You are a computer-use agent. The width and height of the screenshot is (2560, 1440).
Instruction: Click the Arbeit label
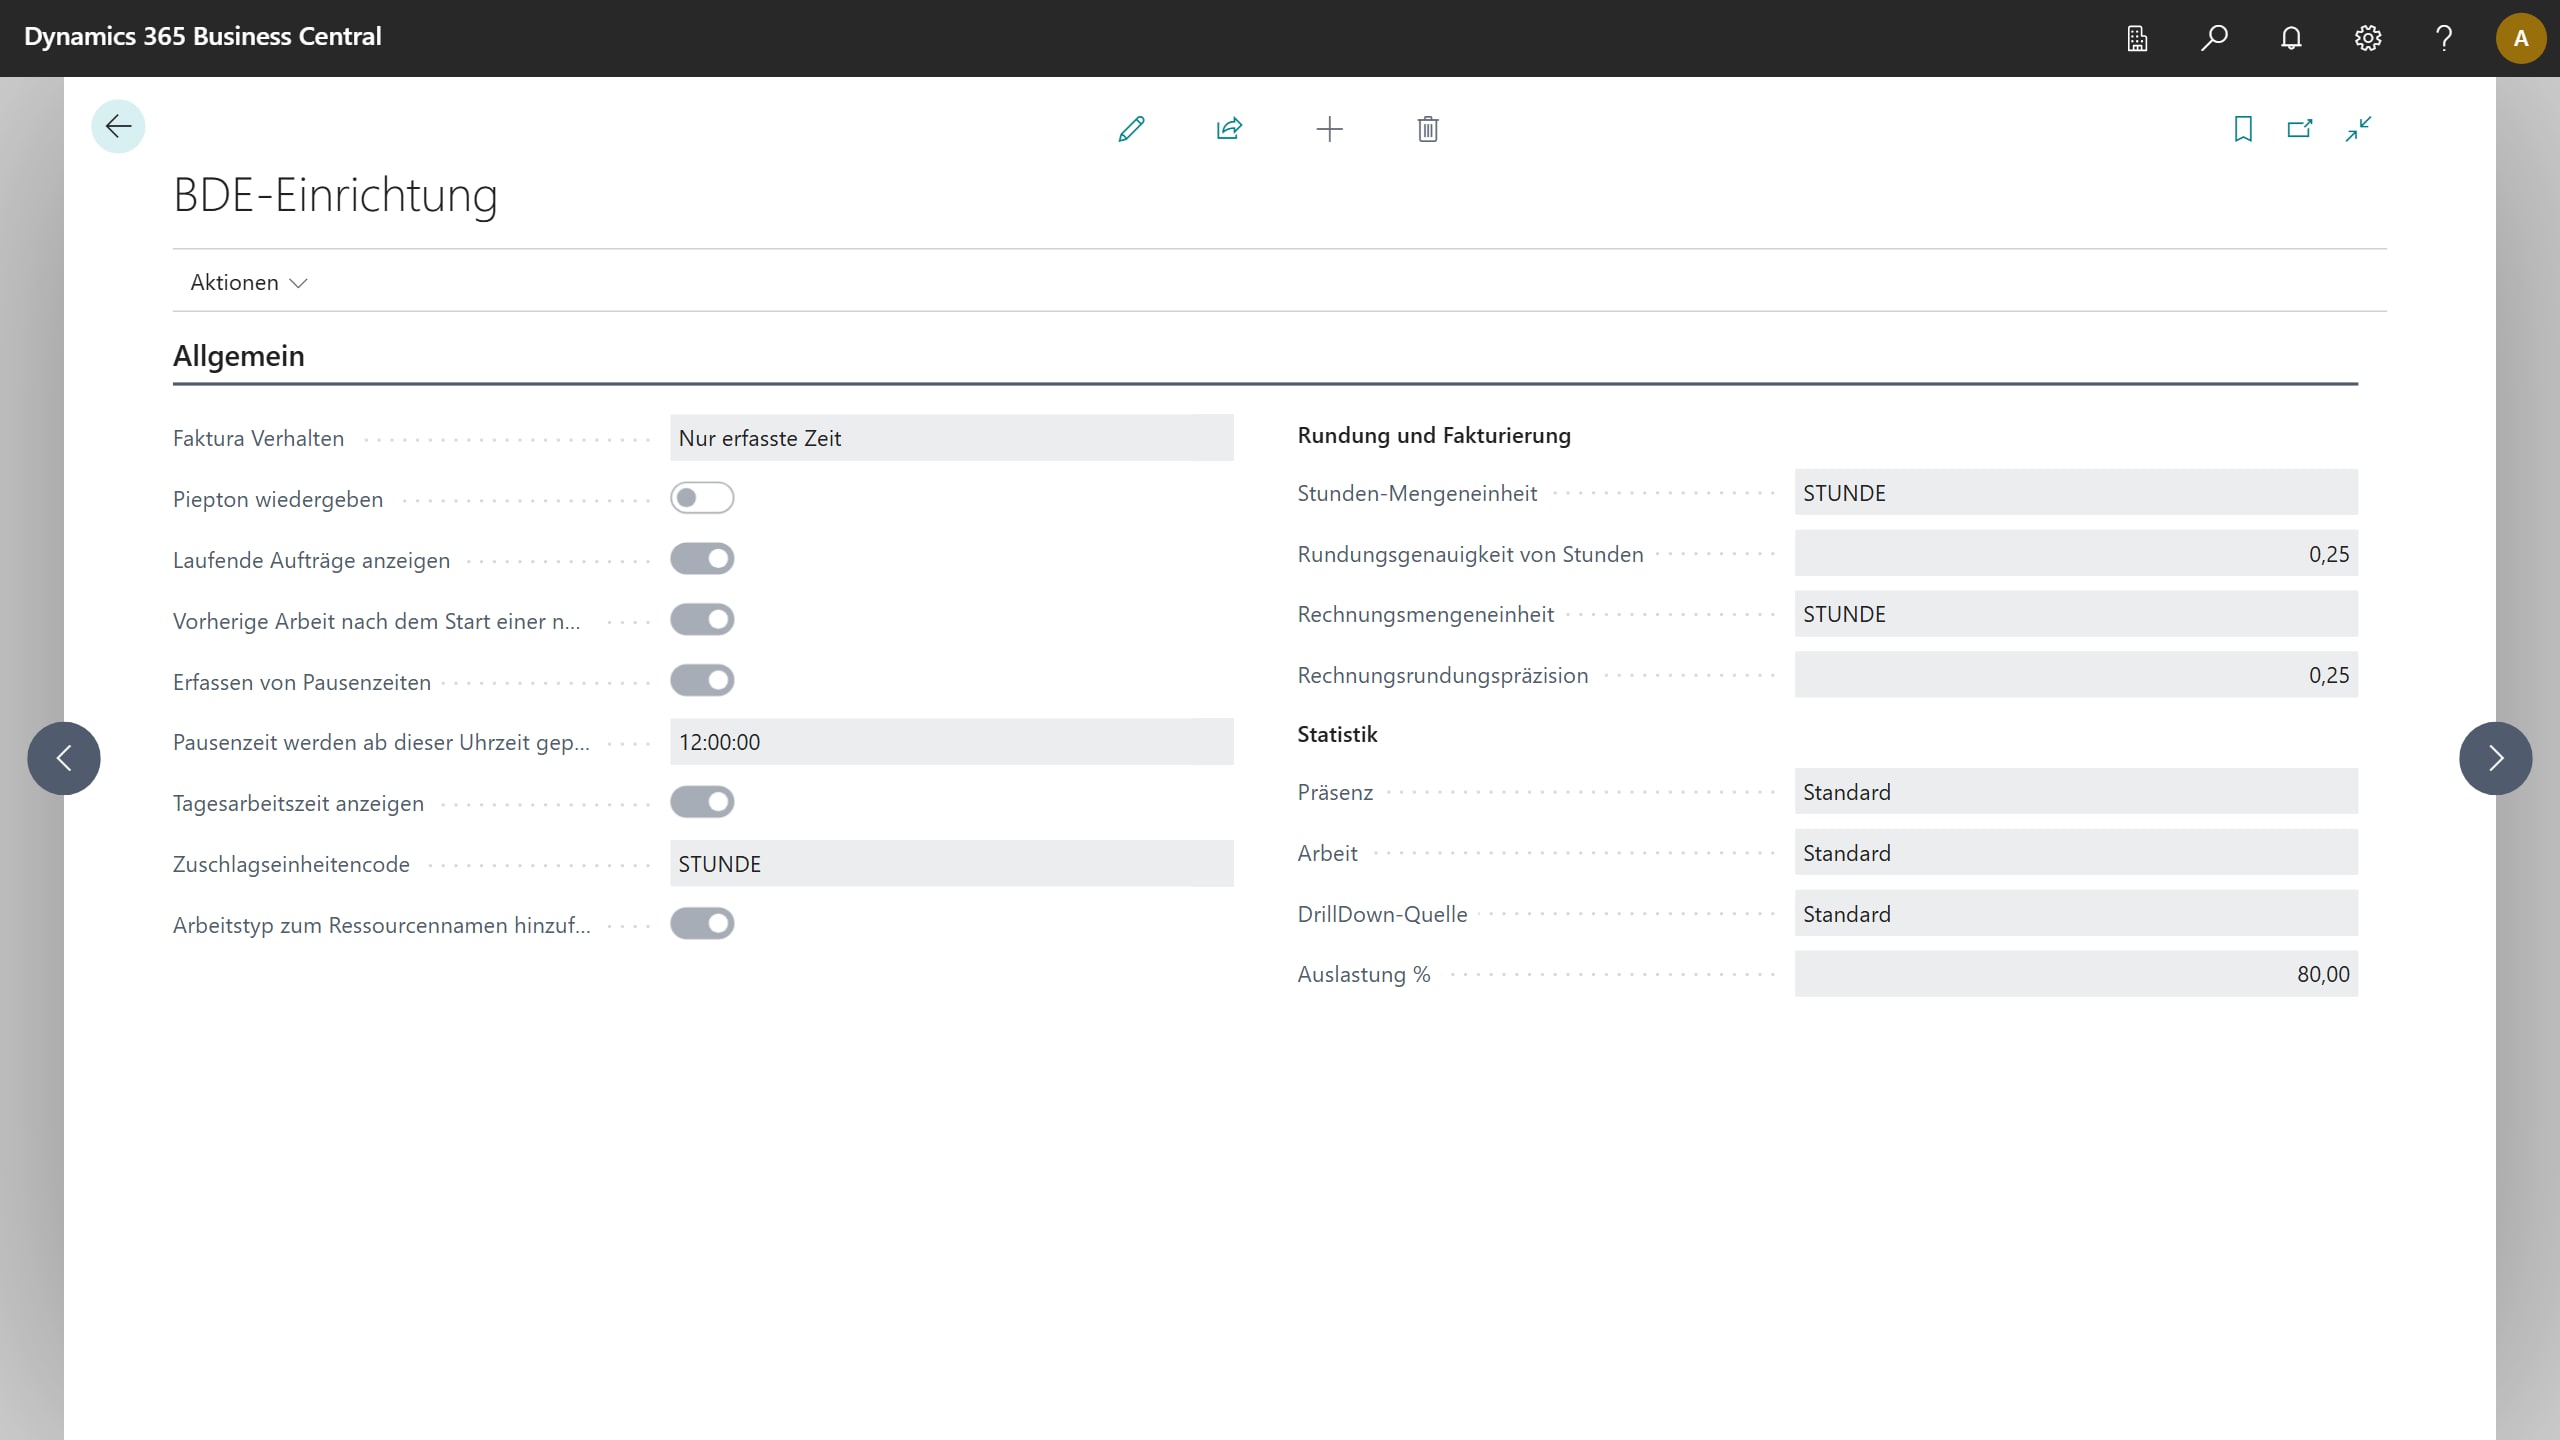(x=1327, y=854)
